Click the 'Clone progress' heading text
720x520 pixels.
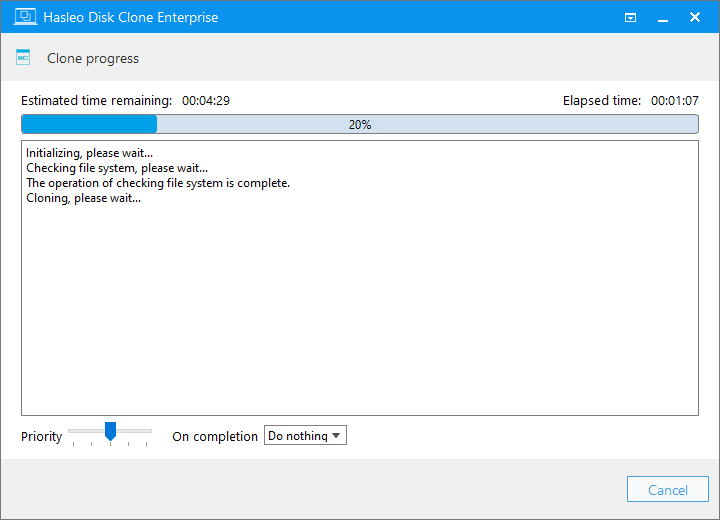(93, 58)
